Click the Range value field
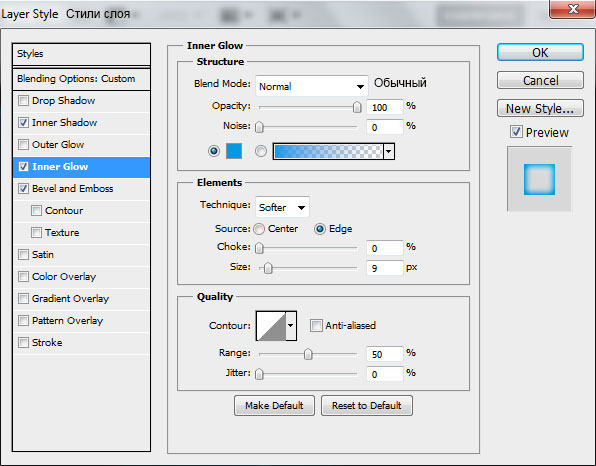The height and width of the screenshot is (466, 596). (x=385, y=354)
